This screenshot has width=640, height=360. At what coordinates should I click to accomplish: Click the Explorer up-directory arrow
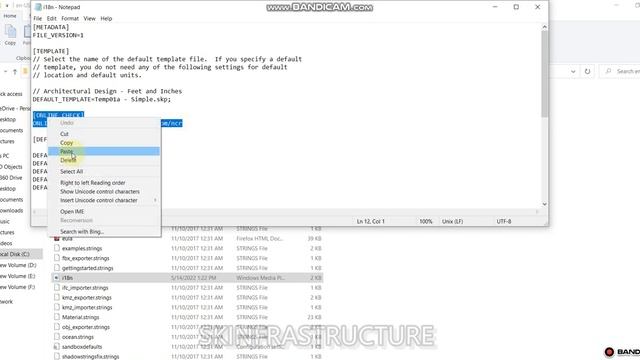(x=15, y=72)
